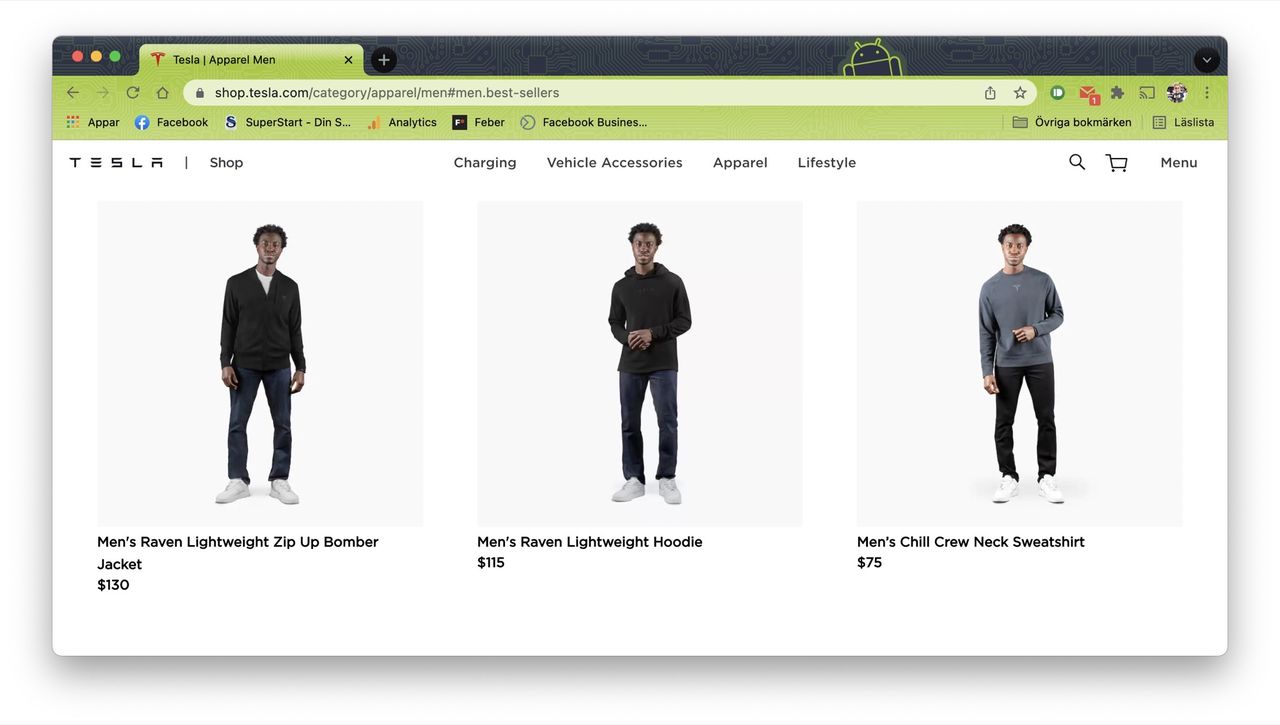The height and width of the screenshot is (725, 1280).
Task: Click the Men's Chill Crew Neck Sweatshirt title
Action: tap(970, 542)
